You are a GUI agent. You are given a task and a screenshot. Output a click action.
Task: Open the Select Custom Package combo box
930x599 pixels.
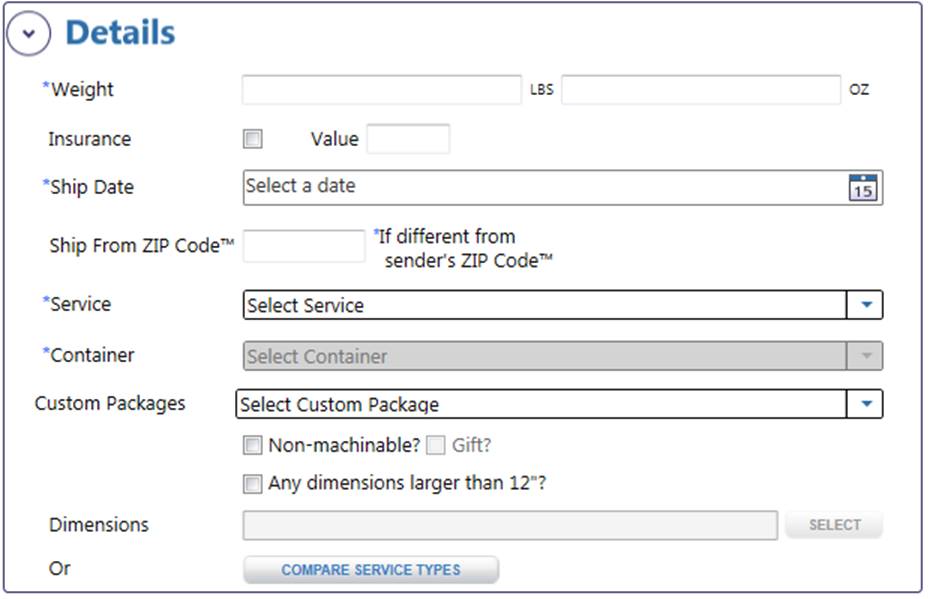click(559, 404)
